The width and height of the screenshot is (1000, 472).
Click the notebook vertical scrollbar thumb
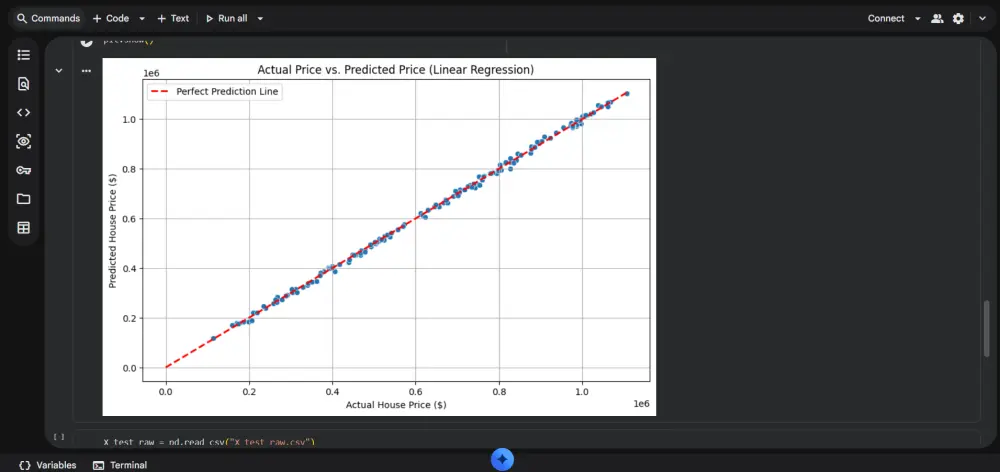(x=986, y=328)
